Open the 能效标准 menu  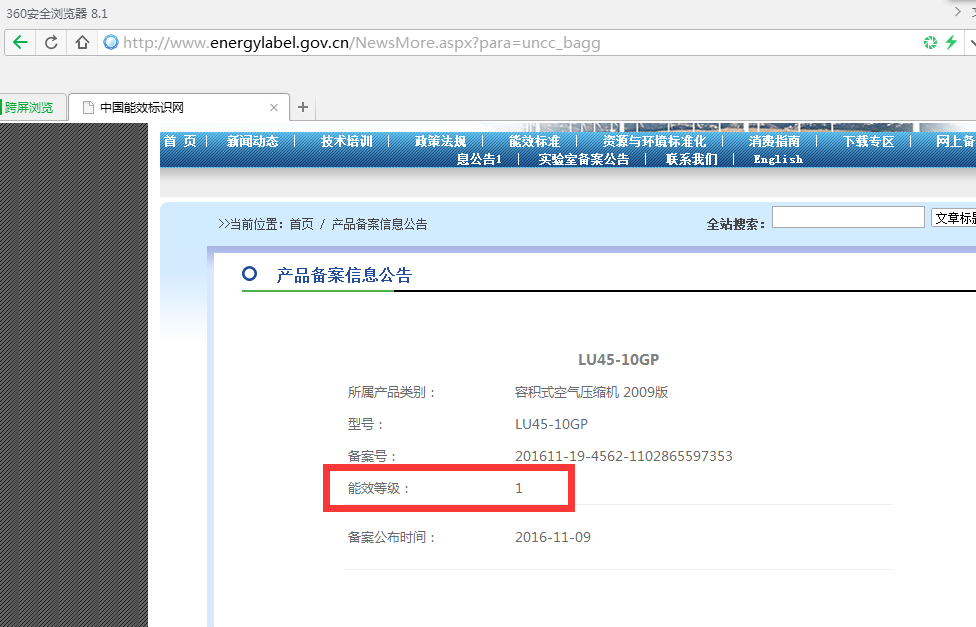(533, 141)
